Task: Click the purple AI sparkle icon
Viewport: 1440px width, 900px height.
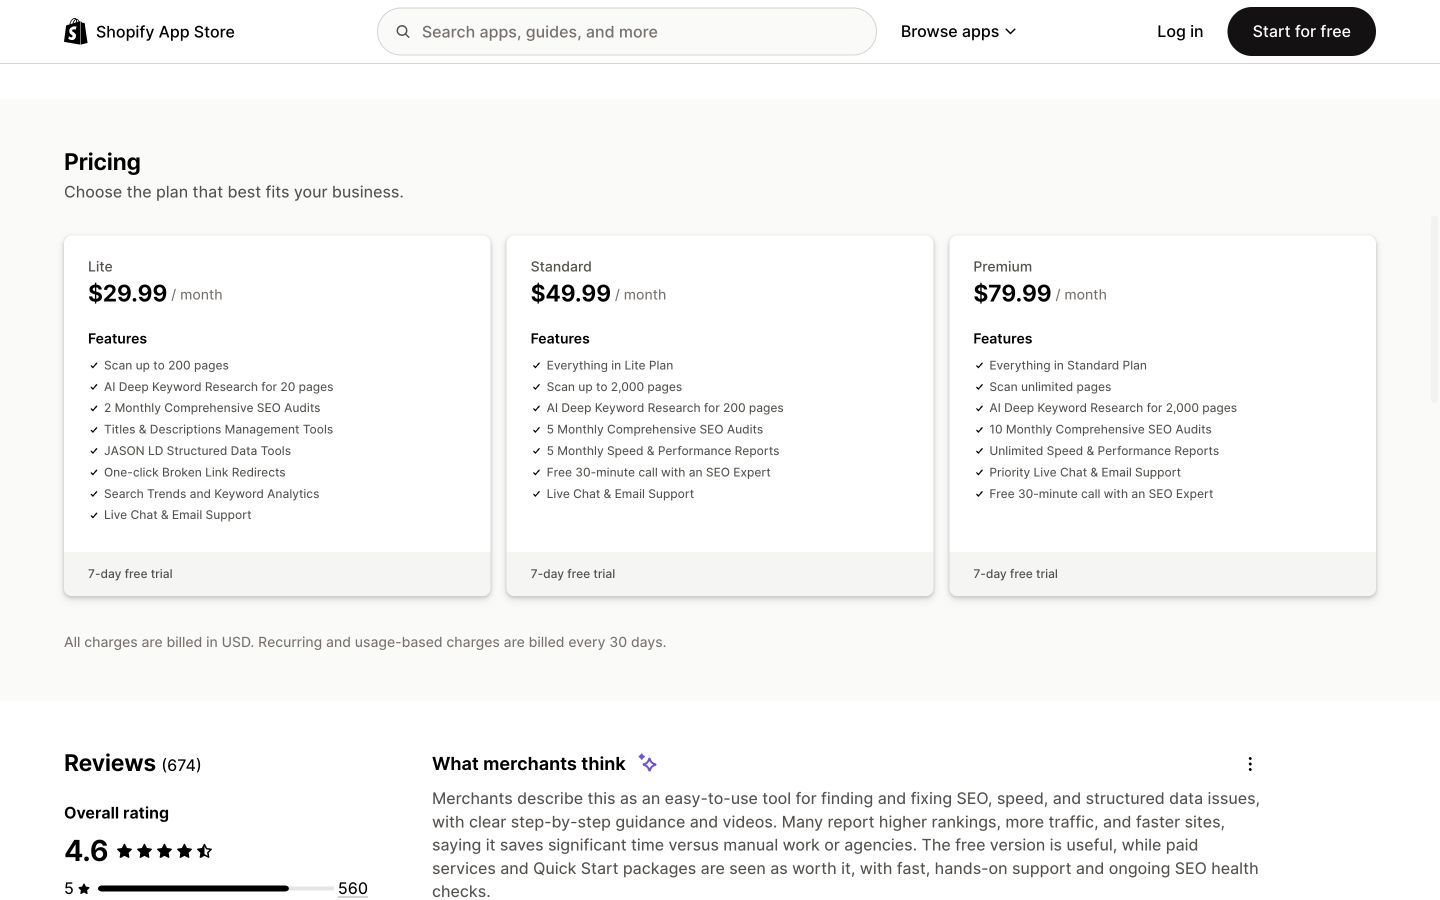Action: tap(647, 763)
